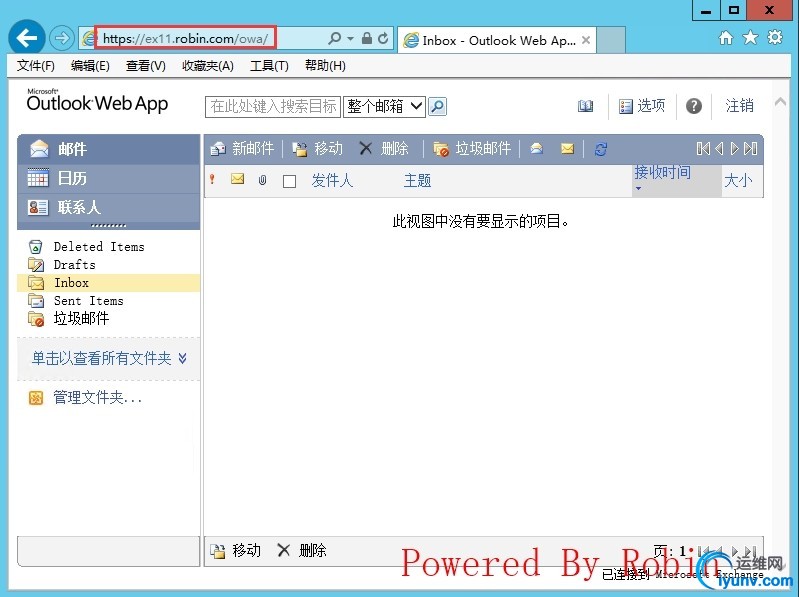Click the search input field
The height and width of the screenshot is (597, 799).
(x=273, y=106)
